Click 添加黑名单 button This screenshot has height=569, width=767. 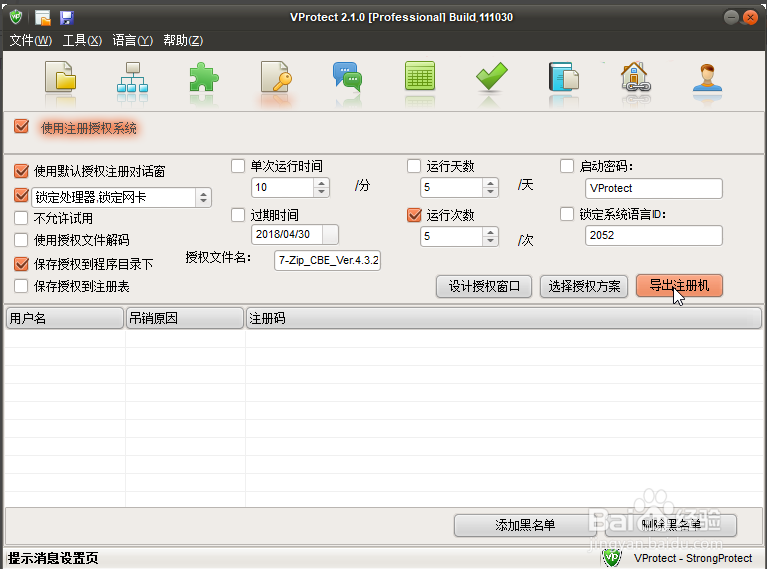click(x=525, y=525)
